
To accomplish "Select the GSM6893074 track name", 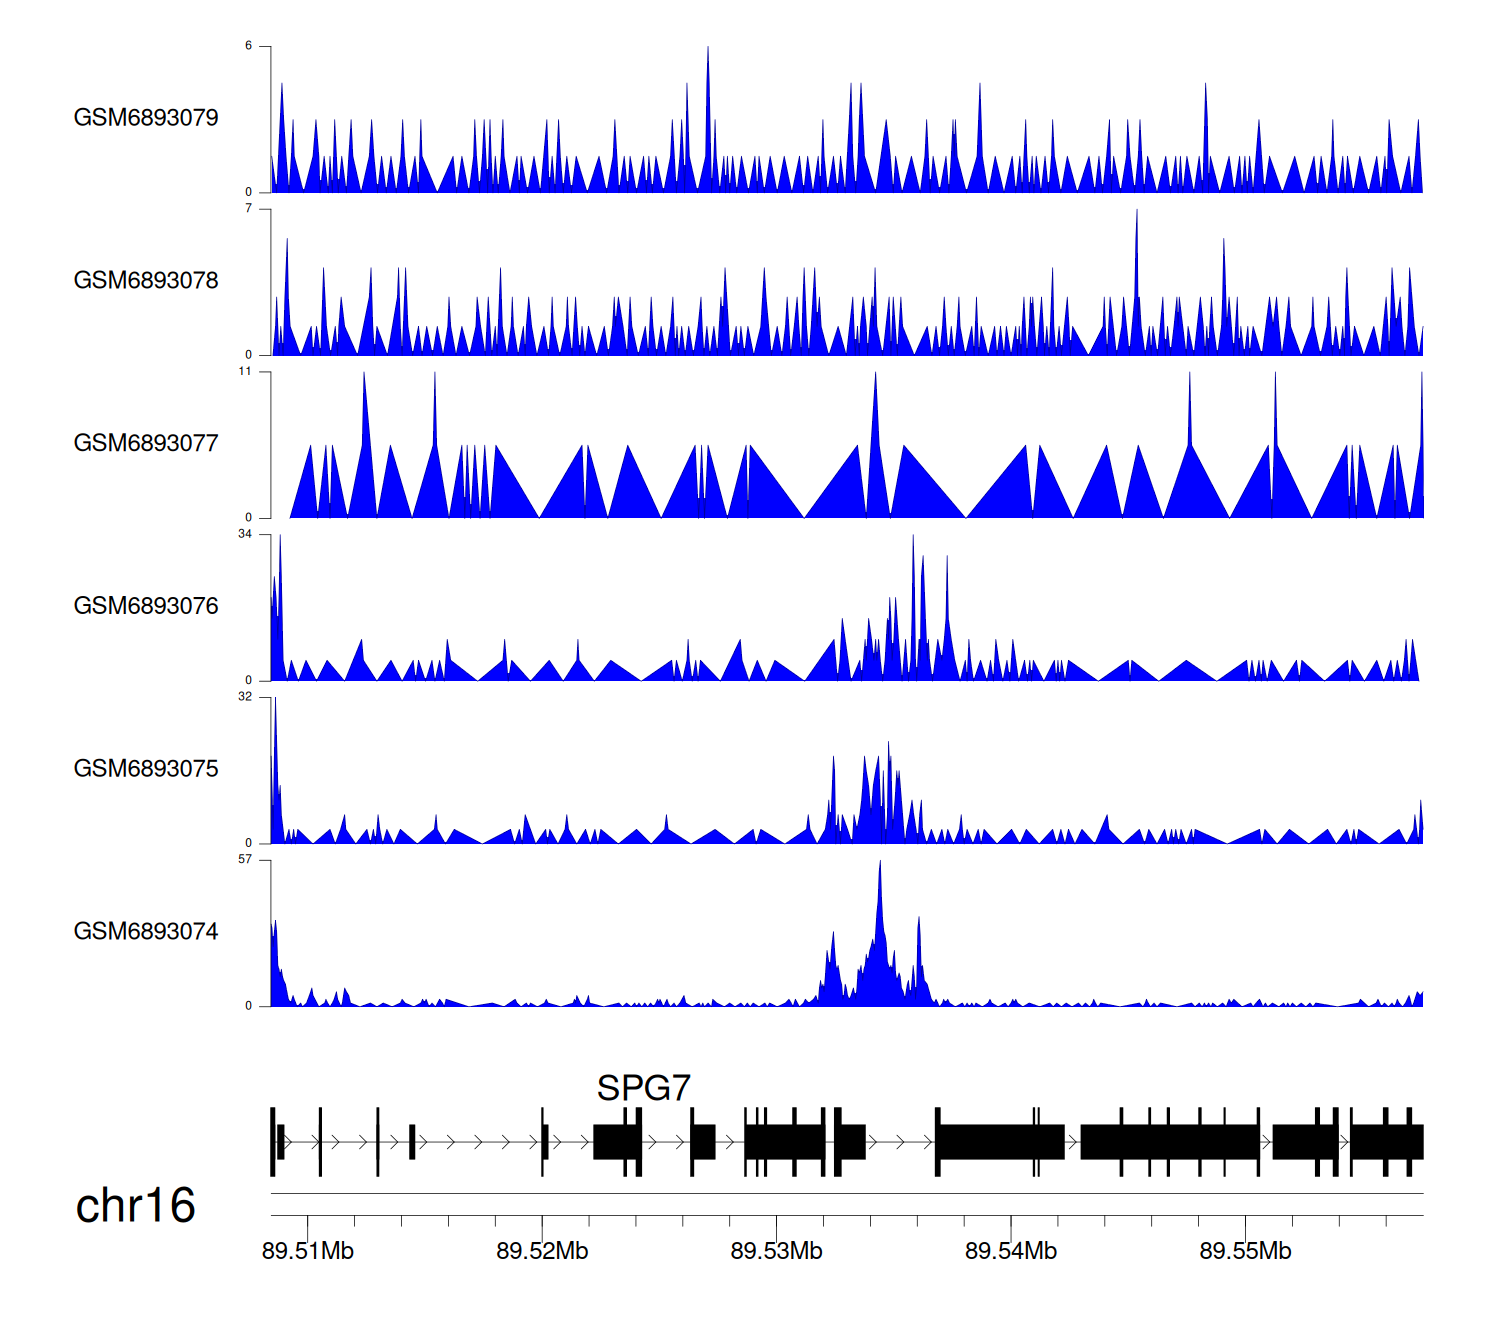I will coord(146,932).
